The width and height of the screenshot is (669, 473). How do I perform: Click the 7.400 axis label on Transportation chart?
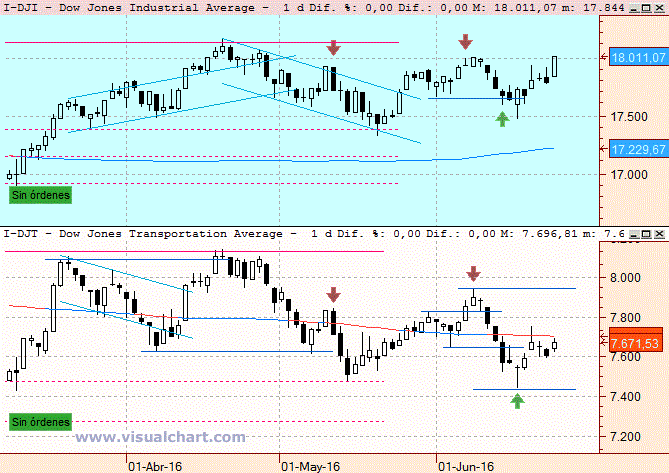(625, 397)
